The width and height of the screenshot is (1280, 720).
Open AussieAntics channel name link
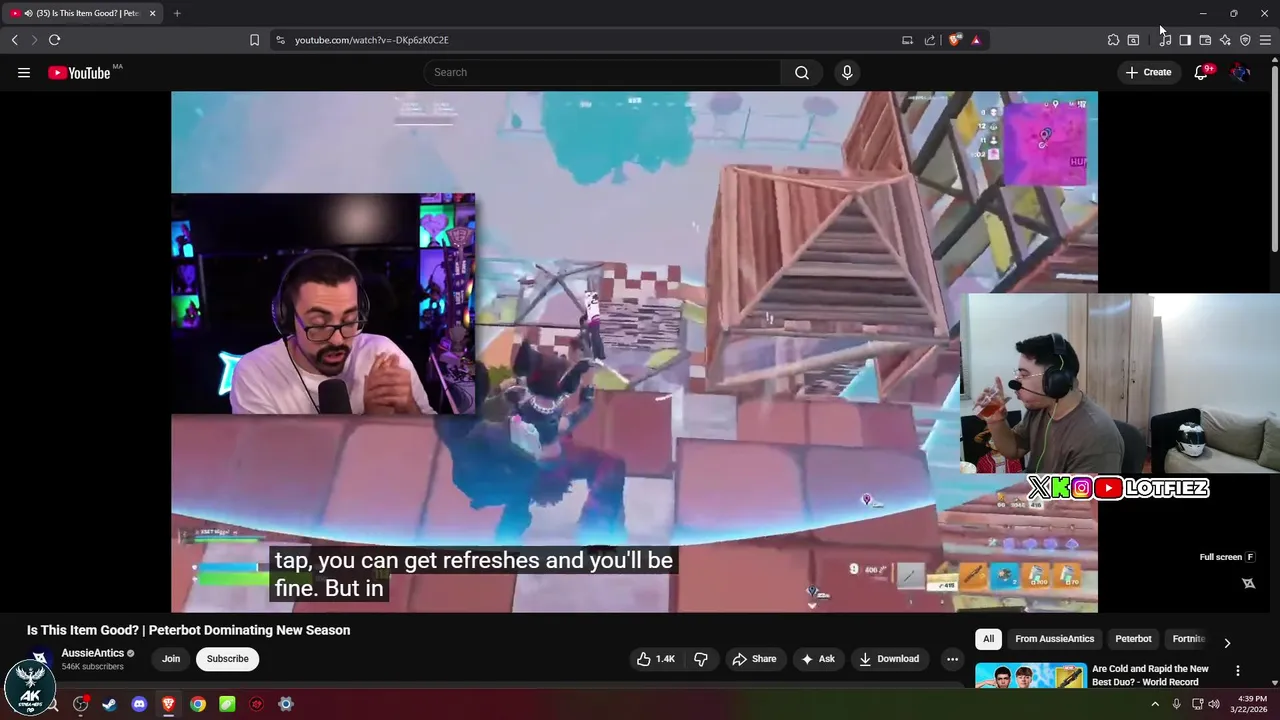pos(93,653)
